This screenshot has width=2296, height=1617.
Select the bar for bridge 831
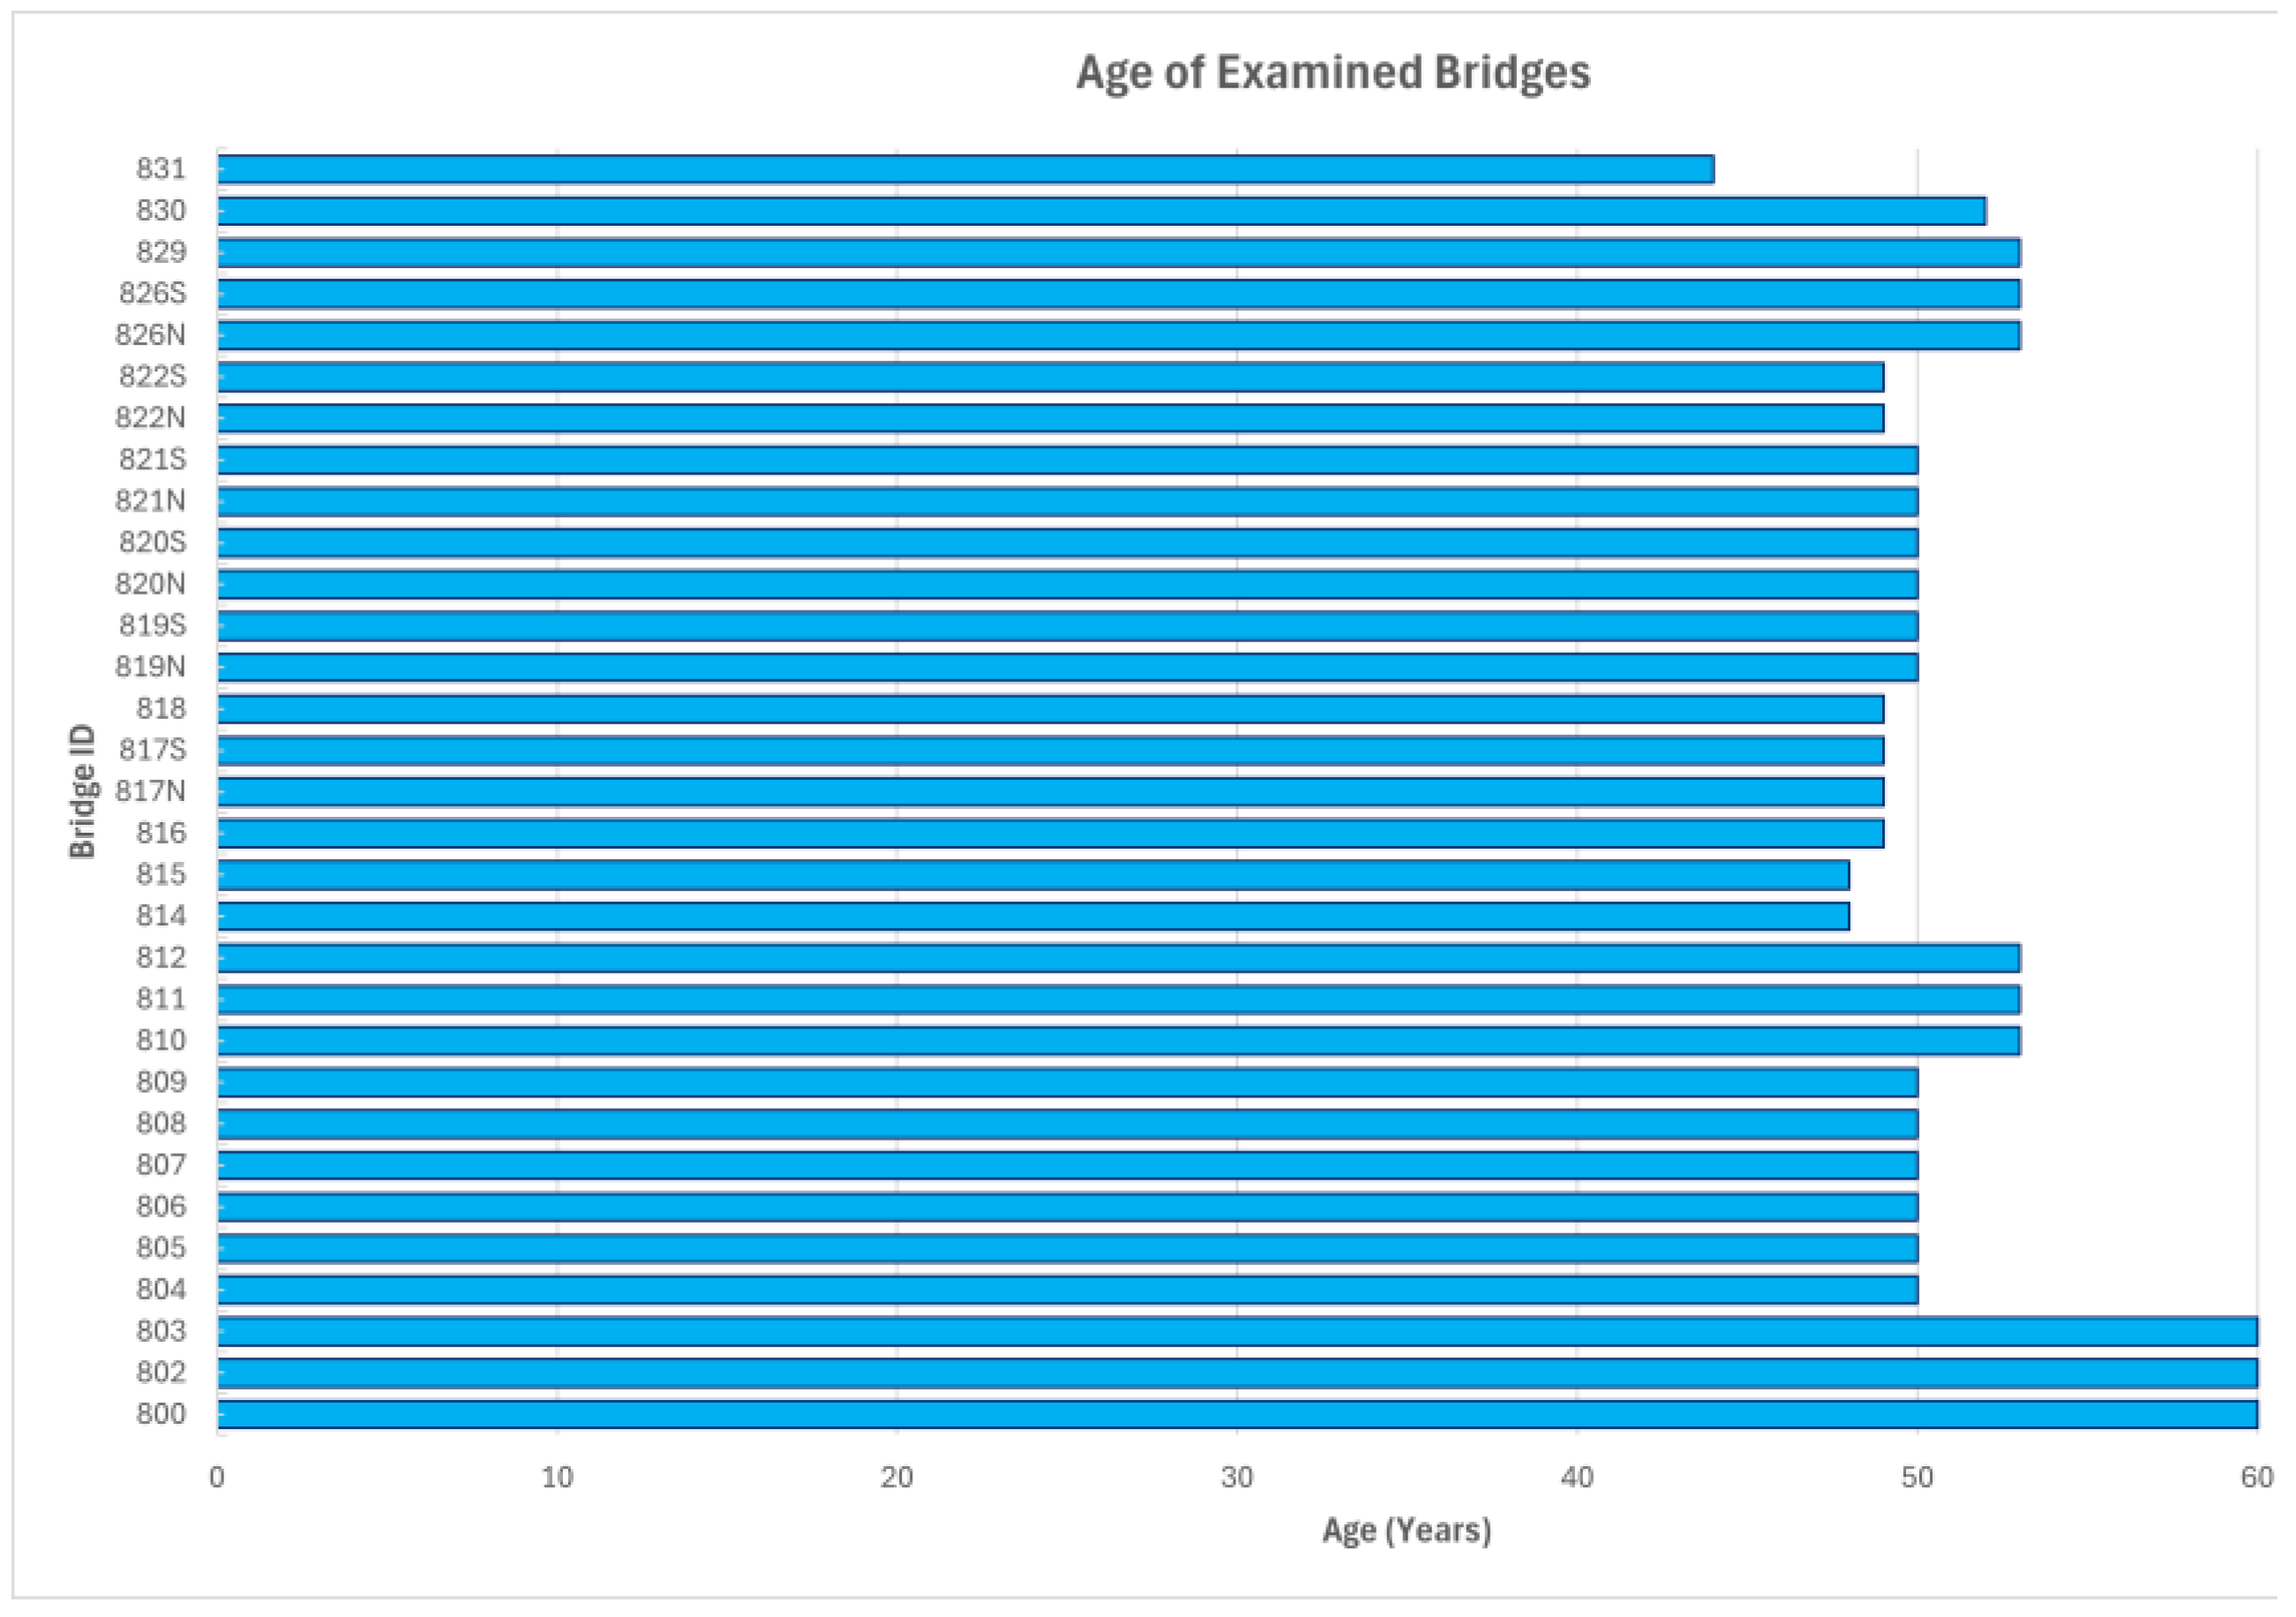pyautogui.click(x=965, y=169)
